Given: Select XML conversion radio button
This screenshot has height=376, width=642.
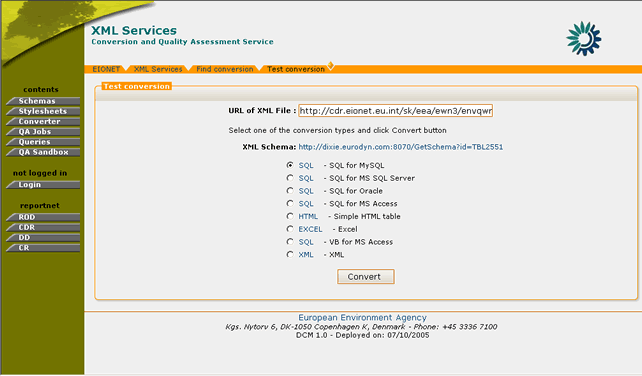Looking at the screenshot, I should pyautogui.click(x=290, y=254).
